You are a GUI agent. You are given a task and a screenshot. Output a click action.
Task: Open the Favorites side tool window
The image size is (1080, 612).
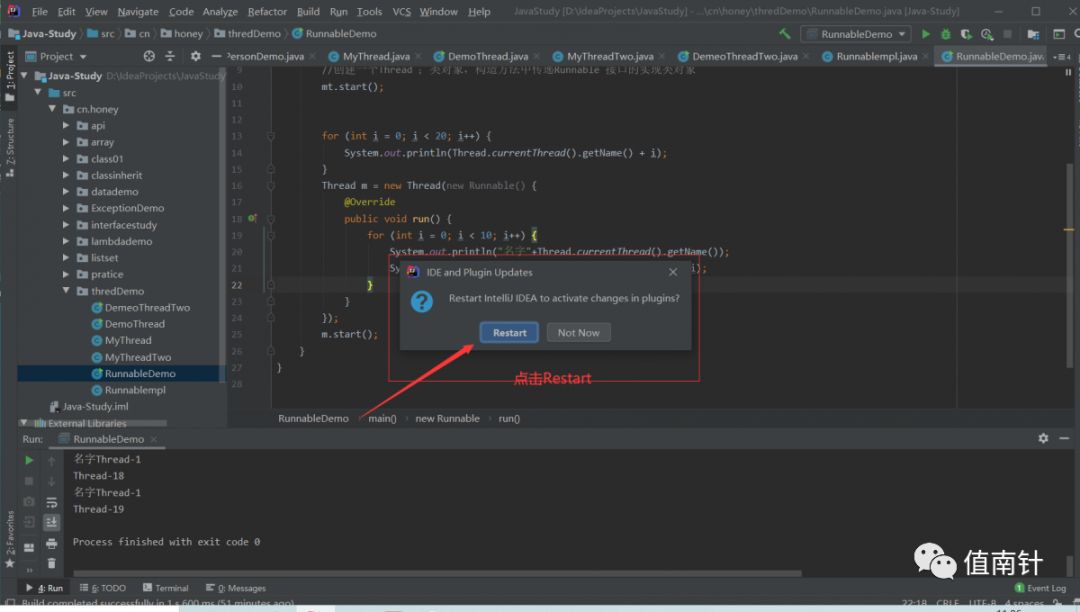click(10, 540)
